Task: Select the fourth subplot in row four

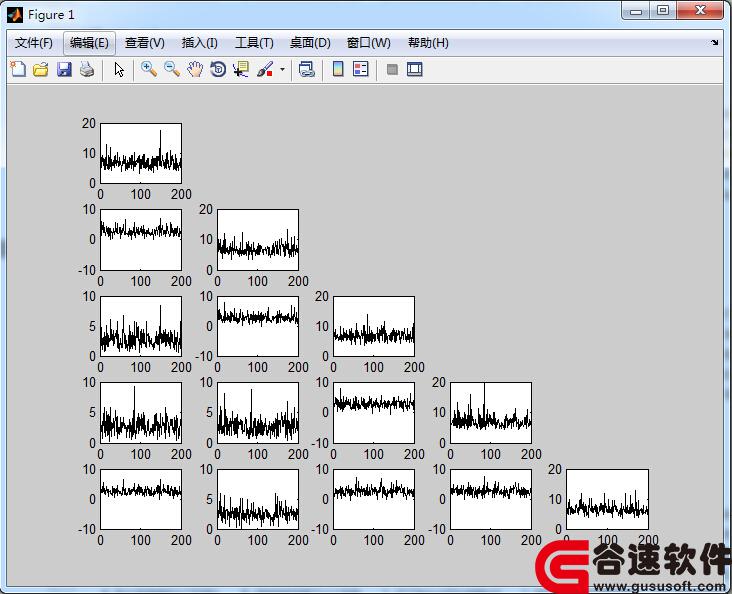Action: [491, 413]
